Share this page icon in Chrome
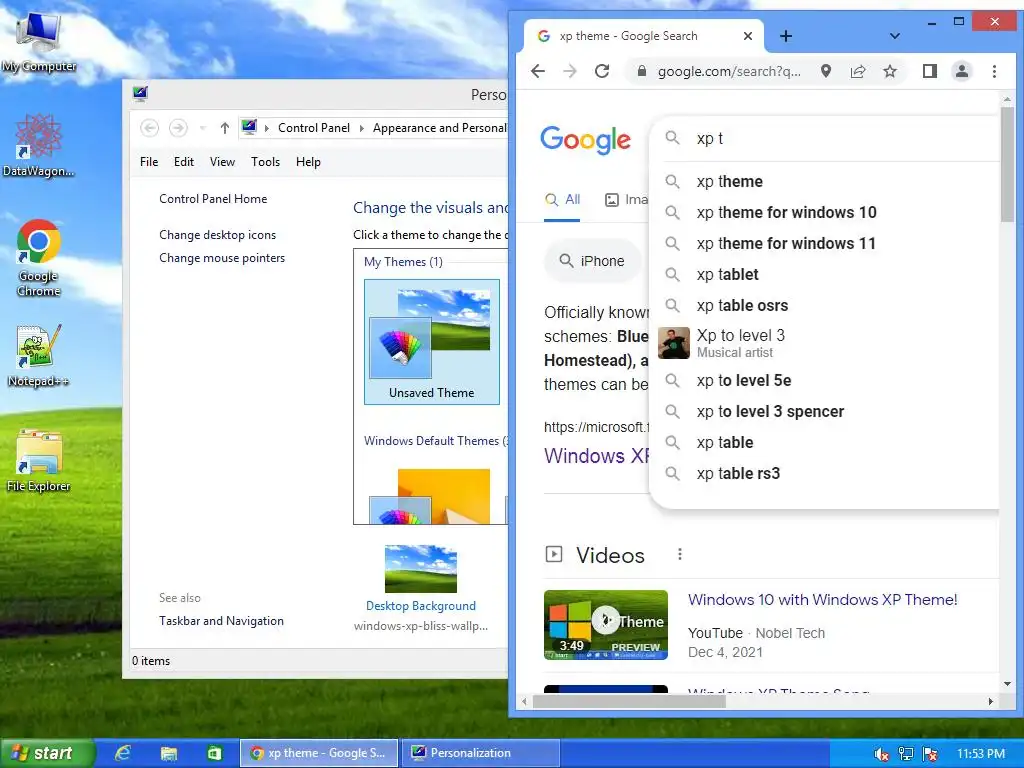This screenshot has width=1024, height=768. (858, 71)
